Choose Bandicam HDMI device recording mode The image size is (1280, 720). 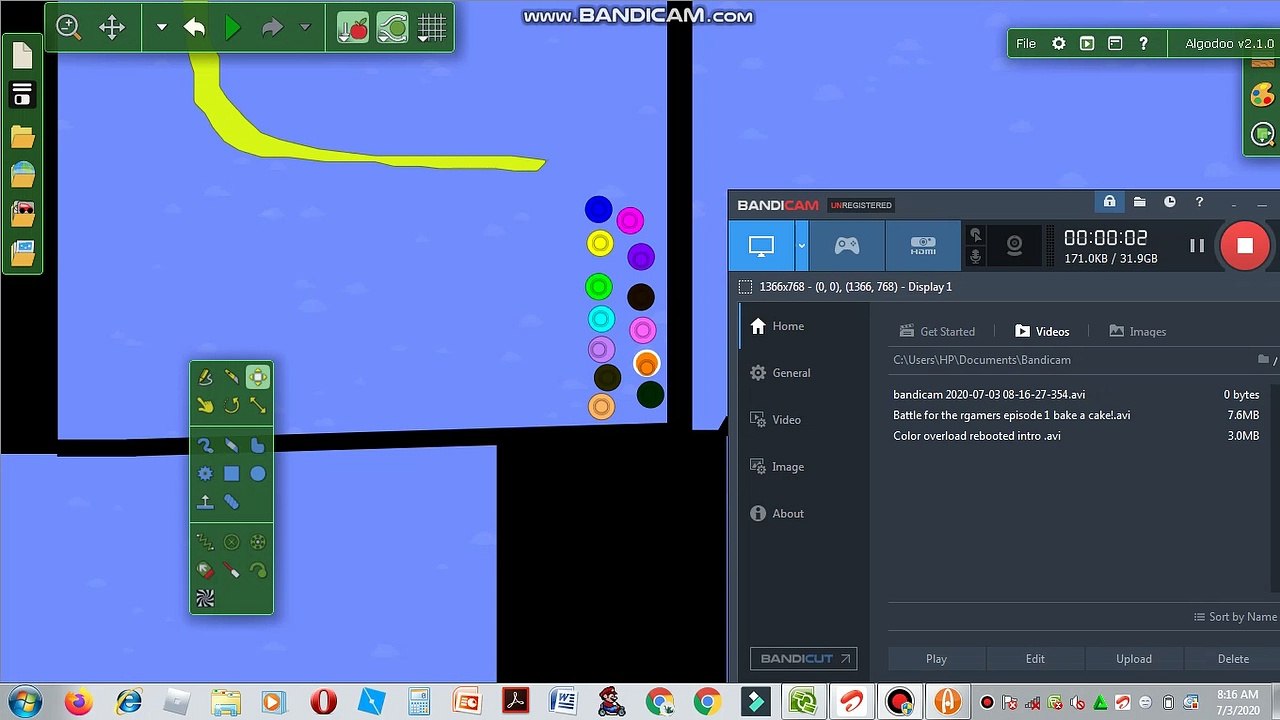point(923,246)
